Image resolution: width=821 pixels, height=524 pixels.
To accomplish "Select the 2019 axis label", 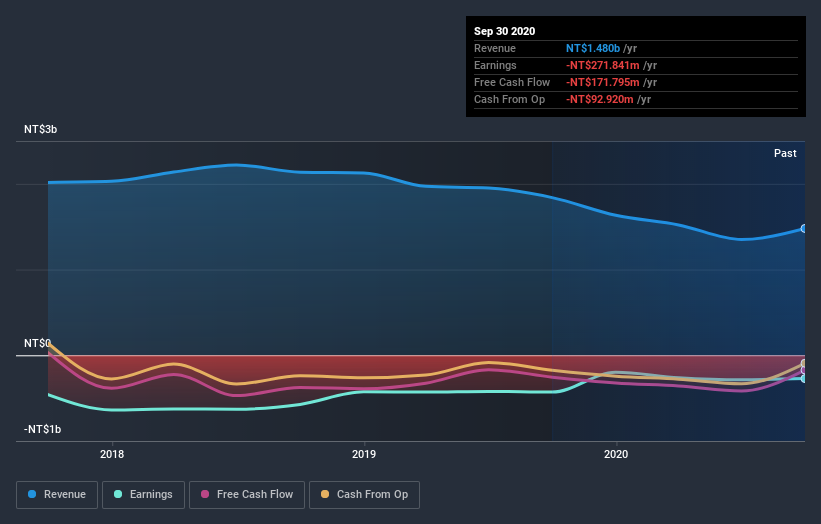I will pos(364,454).
